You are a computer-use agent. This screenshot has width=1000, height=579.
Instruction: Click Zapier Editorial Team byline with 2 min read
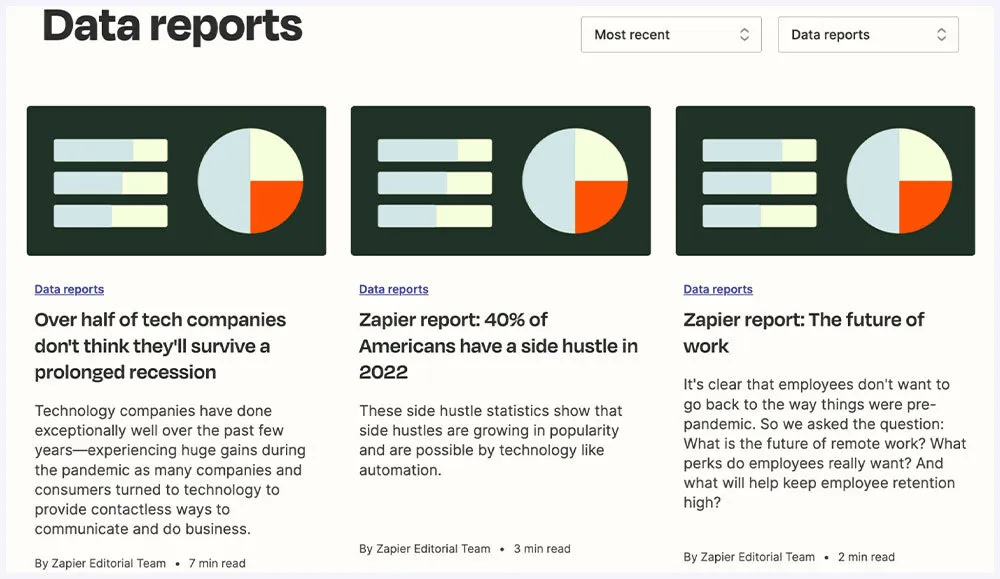click(x=789, y=557)
